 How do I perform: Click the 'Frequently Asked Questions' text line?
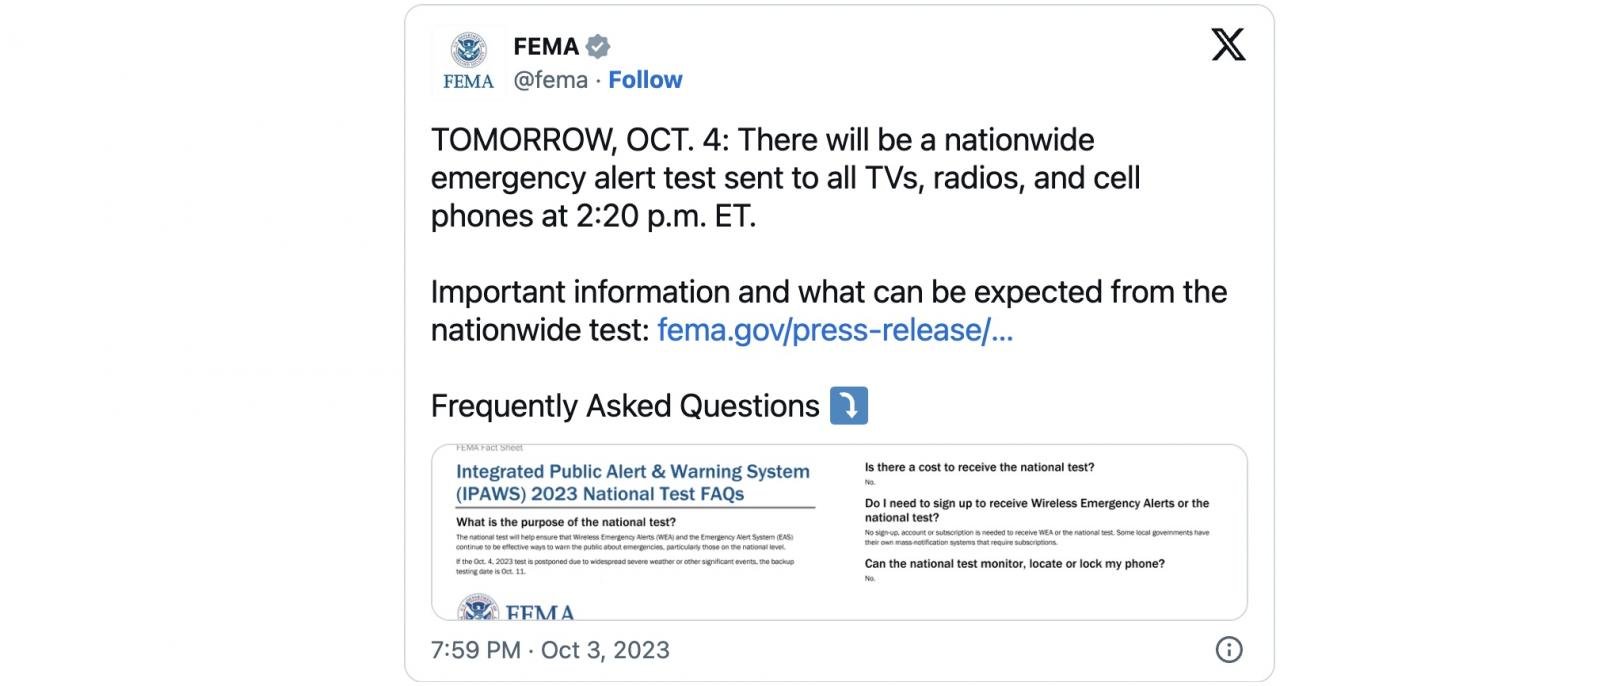625,406
